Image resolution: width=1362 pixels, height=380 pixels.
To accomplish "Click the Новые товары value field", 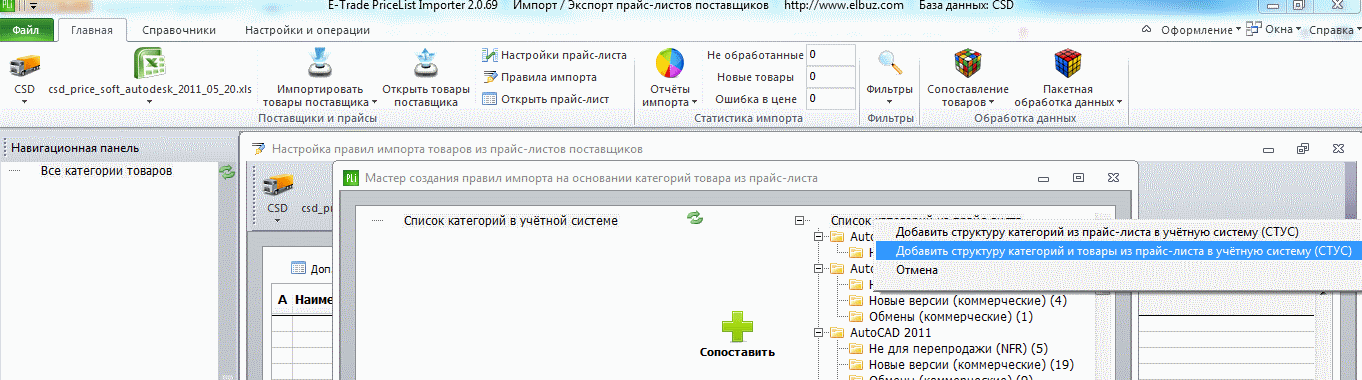I will [830, 76].
